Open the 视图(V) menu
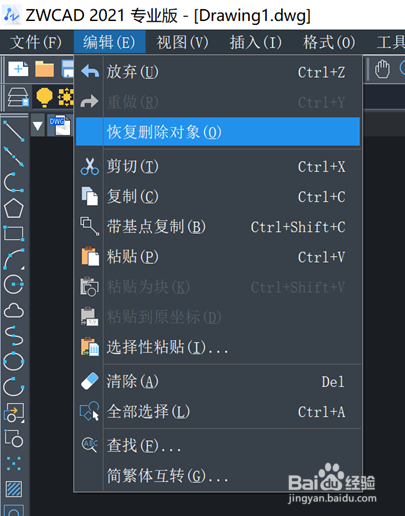Viewport: 405px width, 516px height. [182, 42]
